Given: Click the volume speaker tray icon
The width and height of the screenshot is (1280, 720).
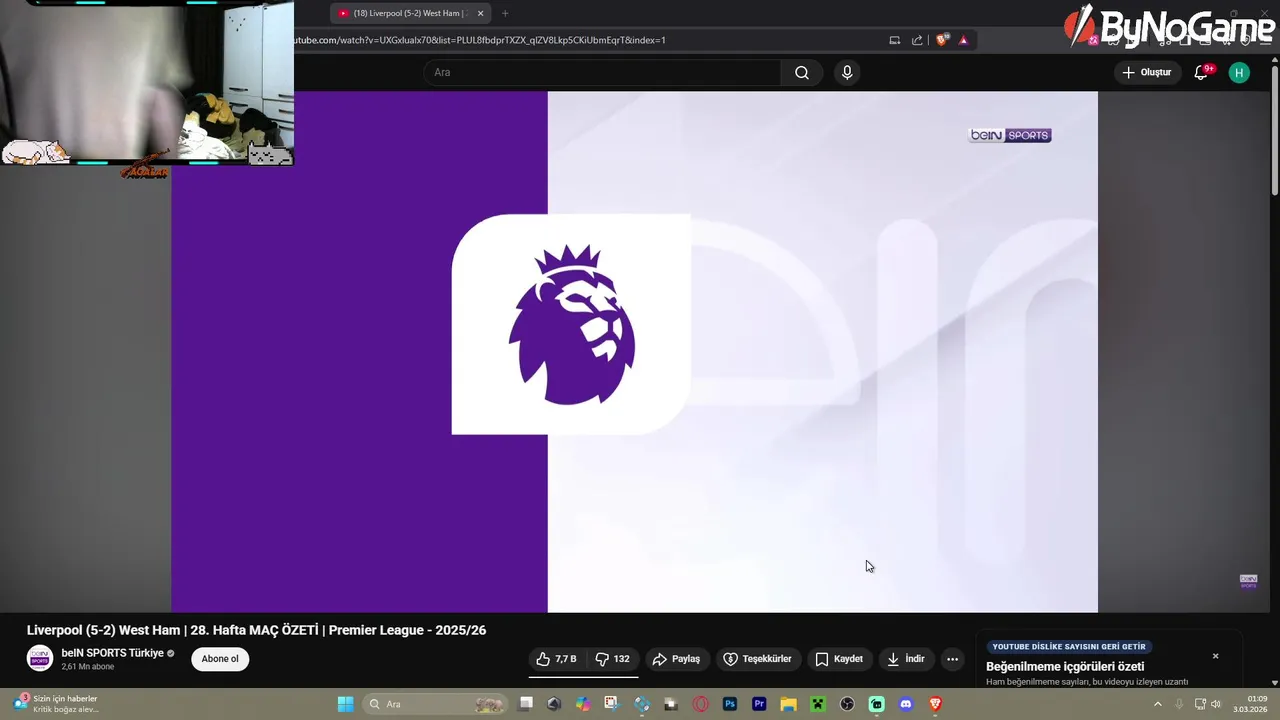Looking at the screenshot, I should pos(1217,704).
